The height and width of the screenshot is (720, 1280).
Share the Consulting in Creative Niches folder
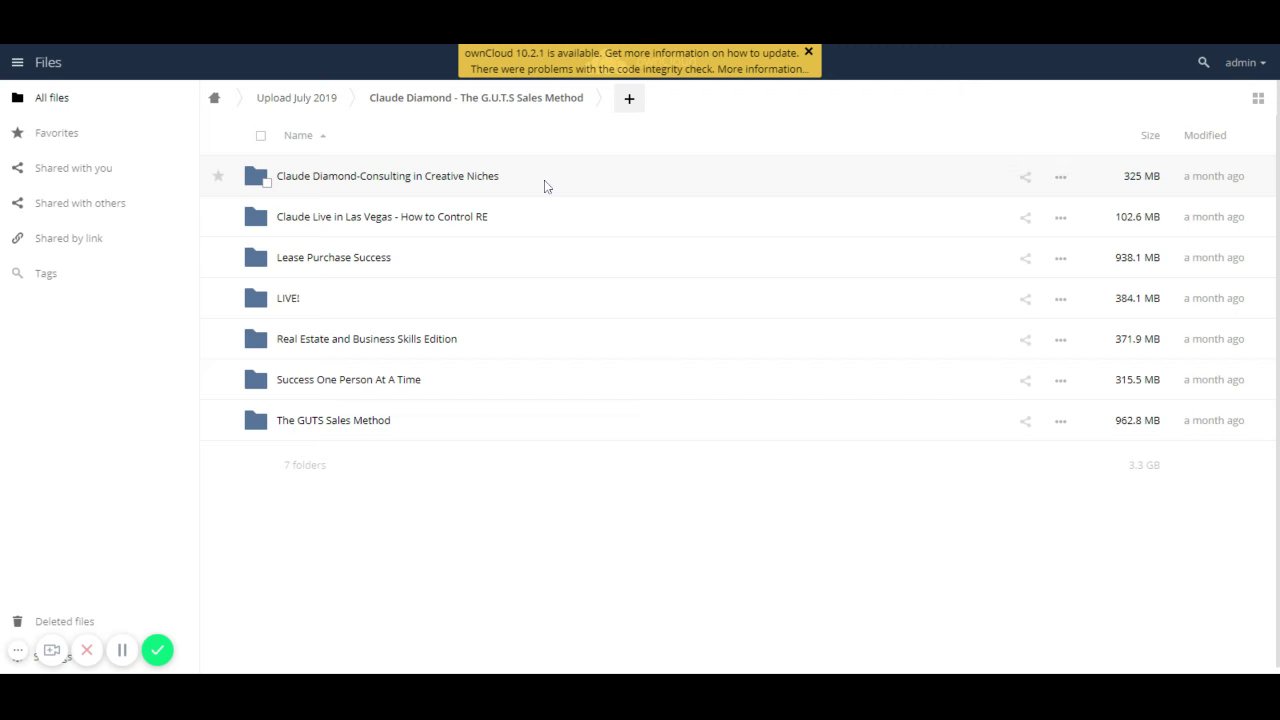1025,177
